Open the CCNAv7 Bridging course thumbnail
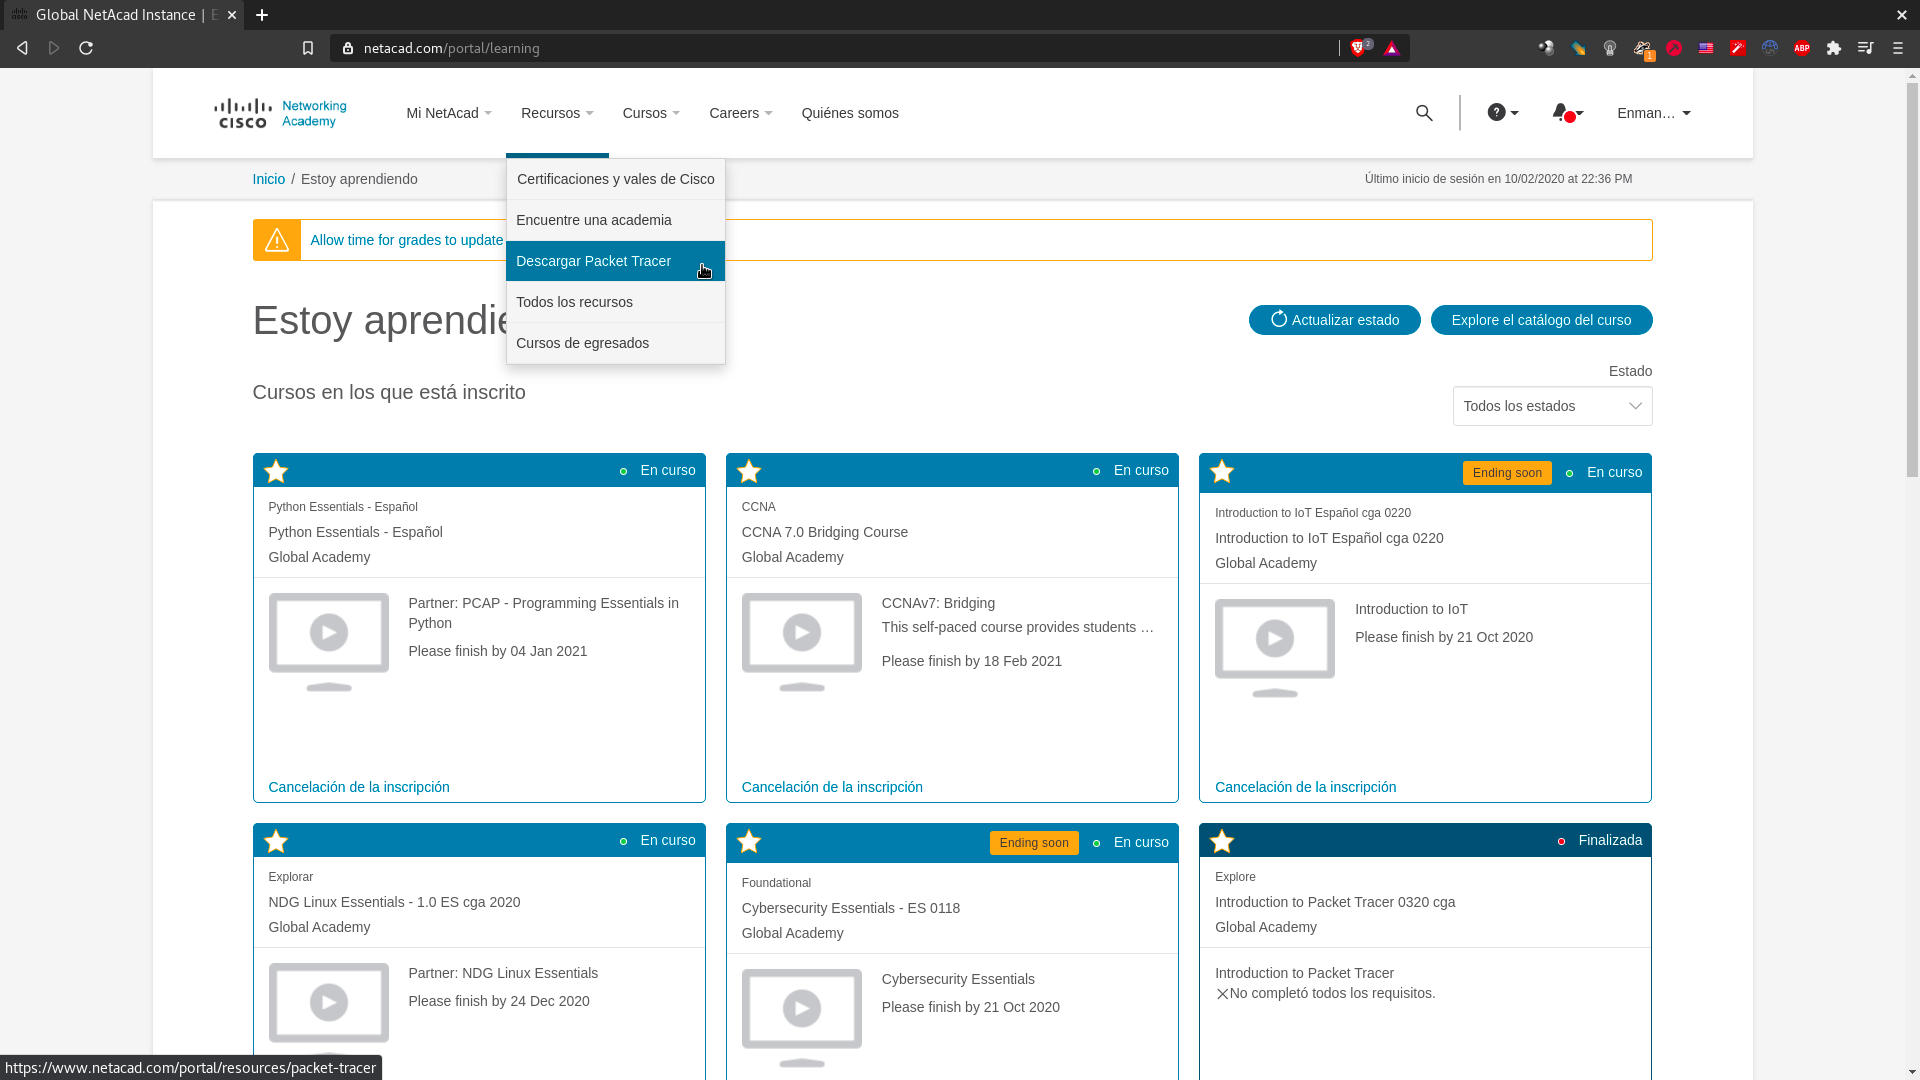The image size is (1920, 1080). [x=802, y=642]
